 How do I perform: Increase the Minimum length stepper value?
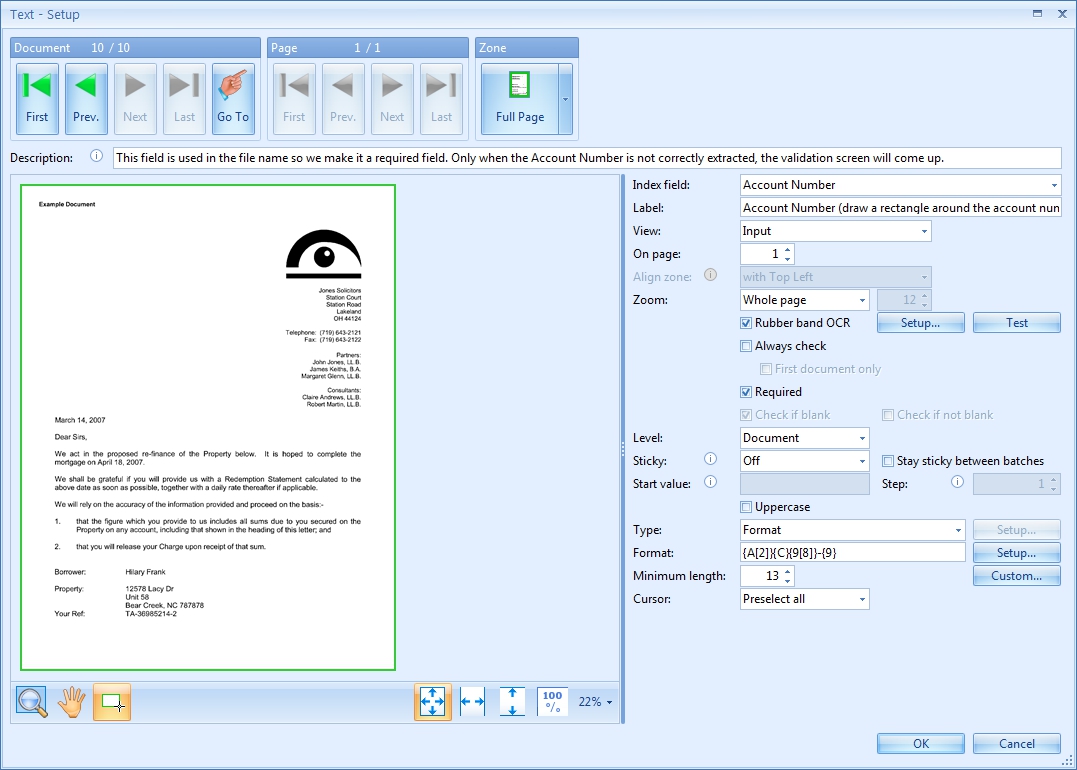click(788, 571)
